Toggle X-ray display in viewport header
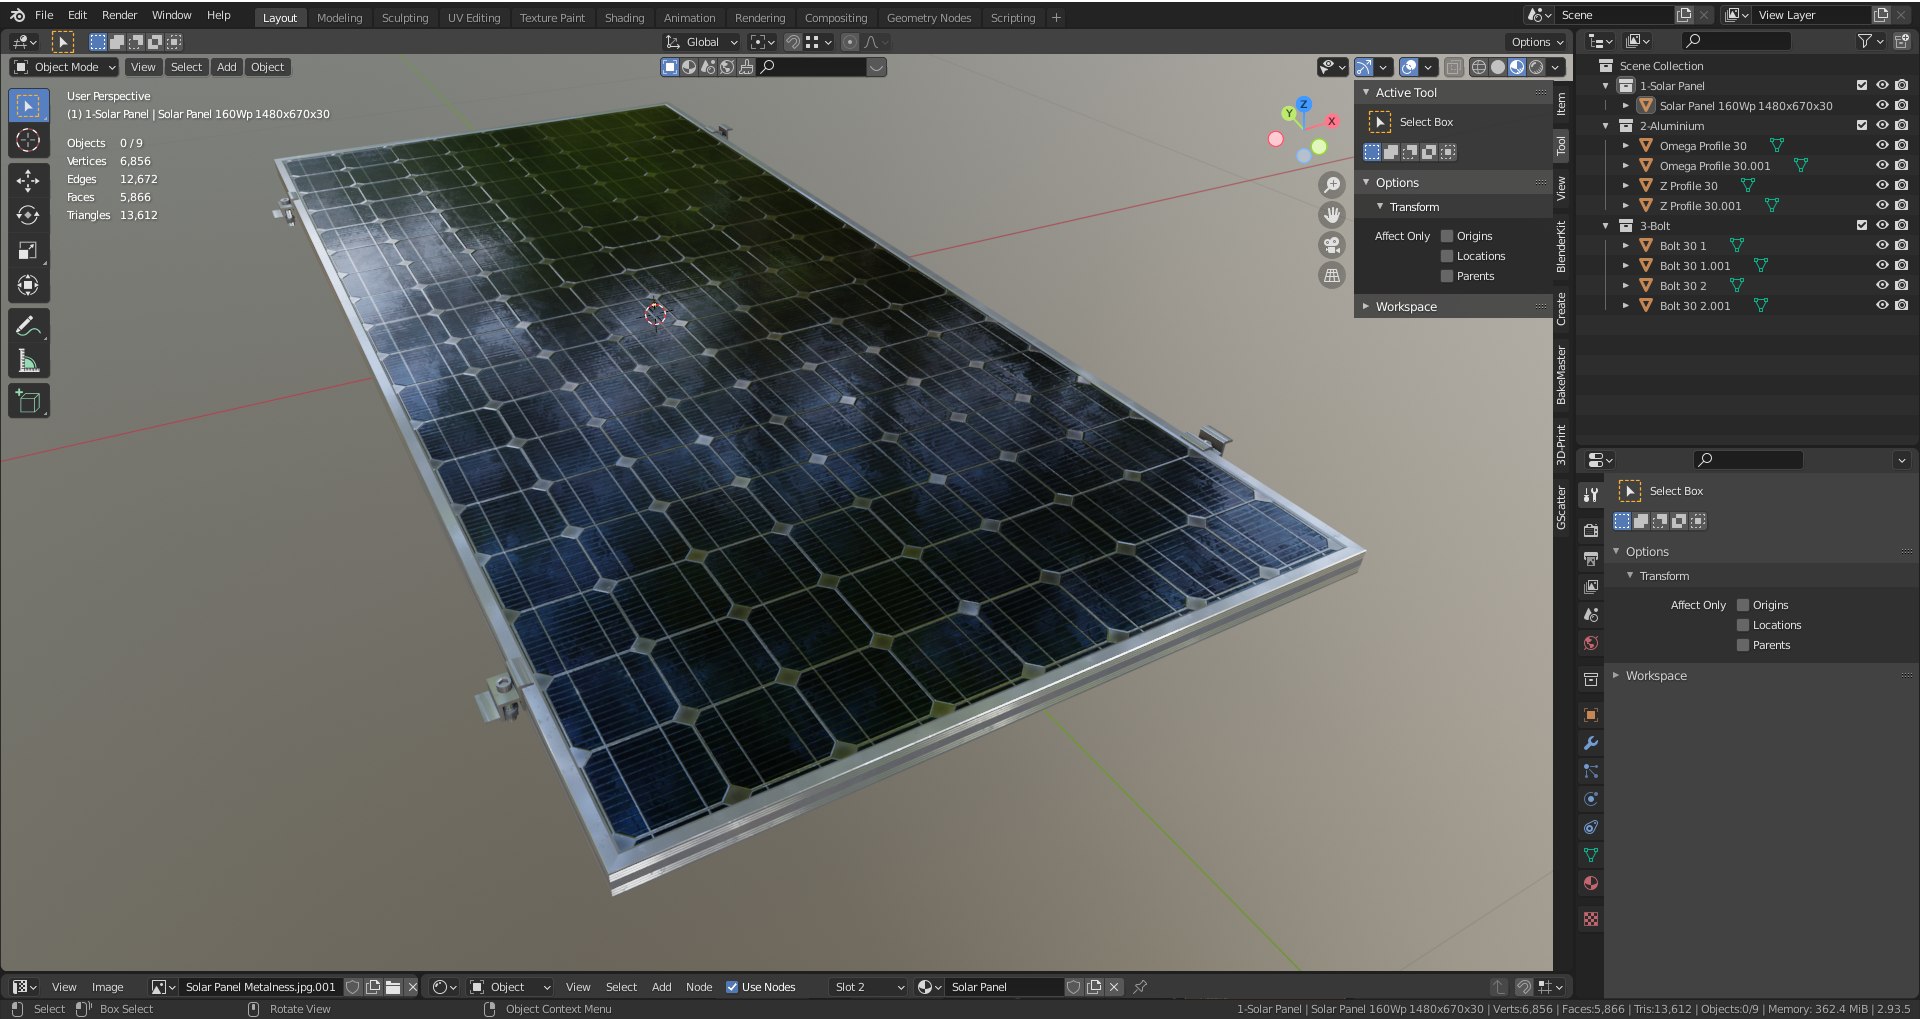The height and width of the screenshot is (1019, 1920). pos(1454,67)
